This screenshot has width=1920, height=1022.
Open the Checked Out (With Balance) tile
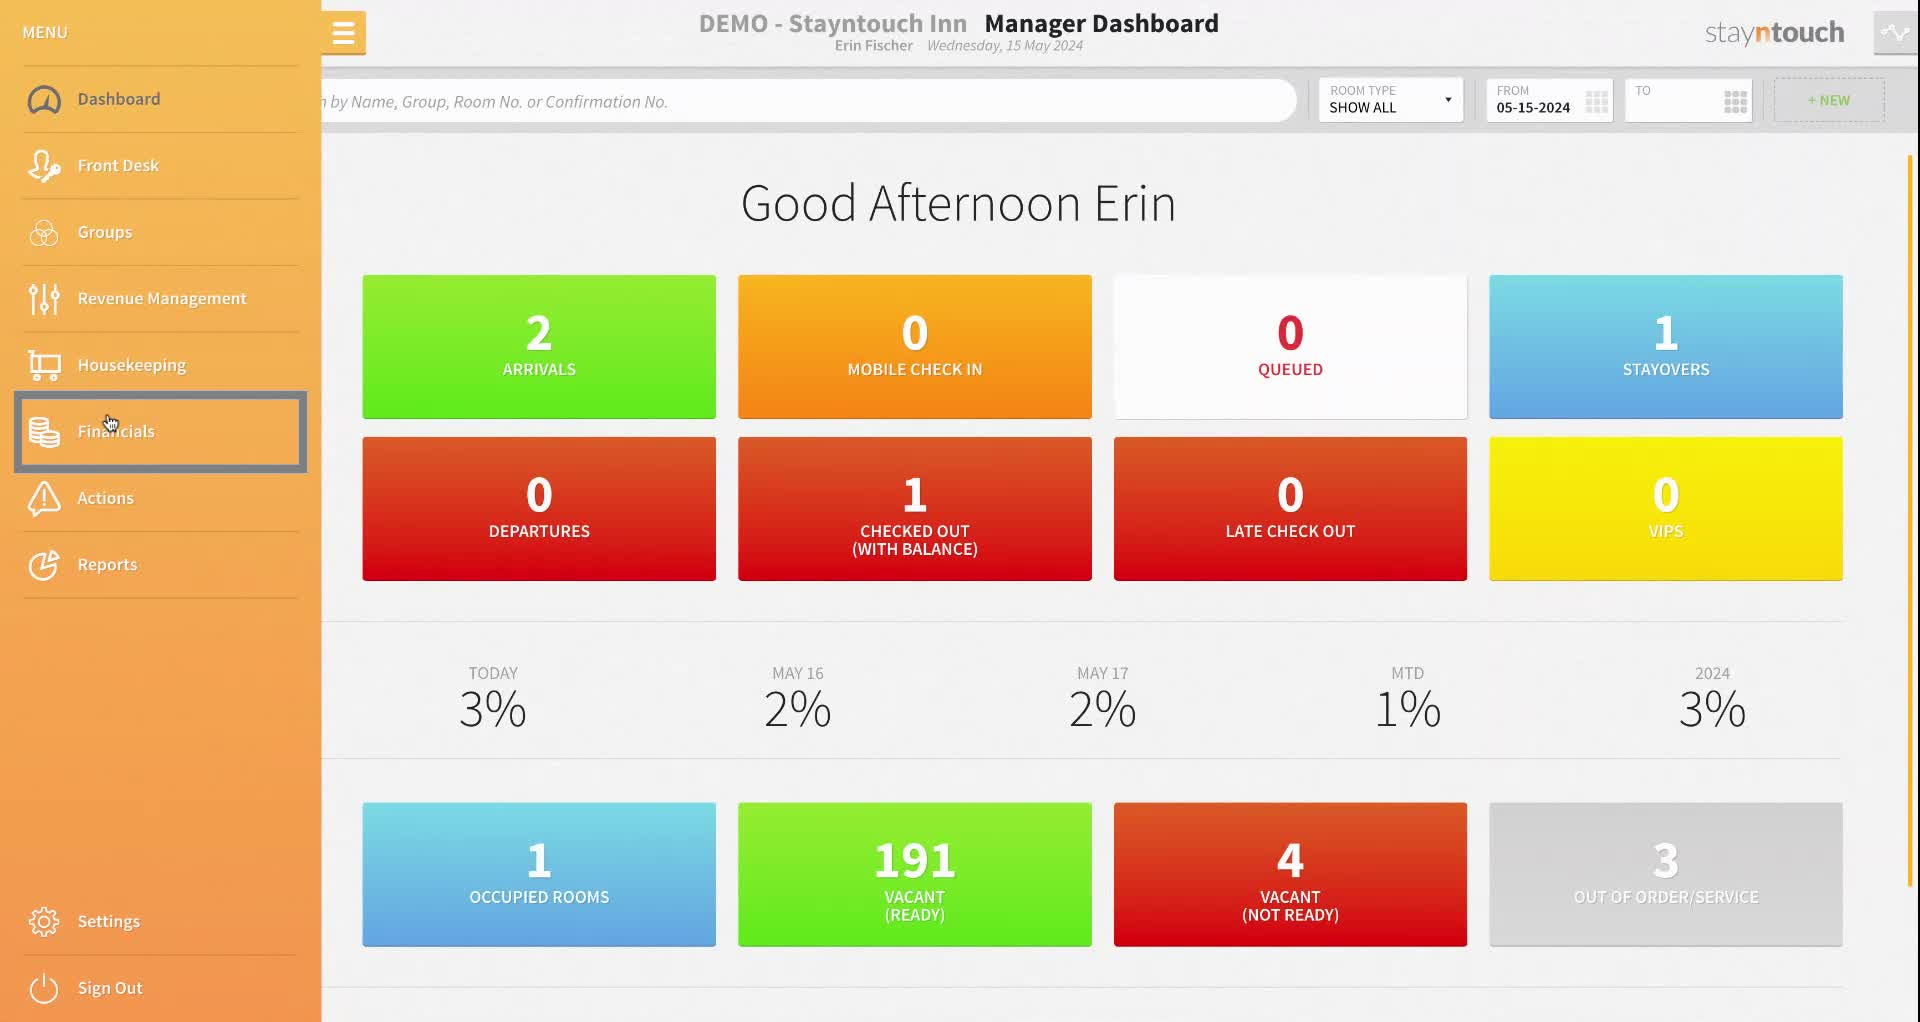pos(915,509)
